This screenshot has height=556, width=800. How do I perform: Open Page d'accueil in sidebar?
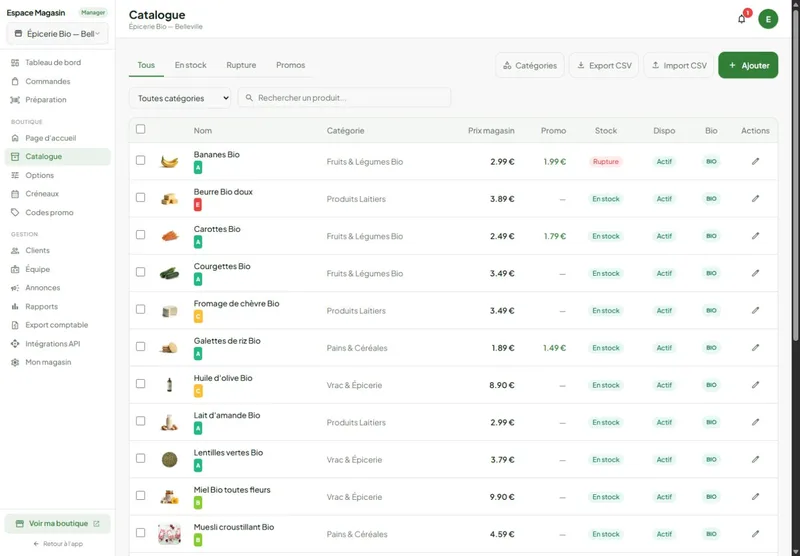click(58, 138)
